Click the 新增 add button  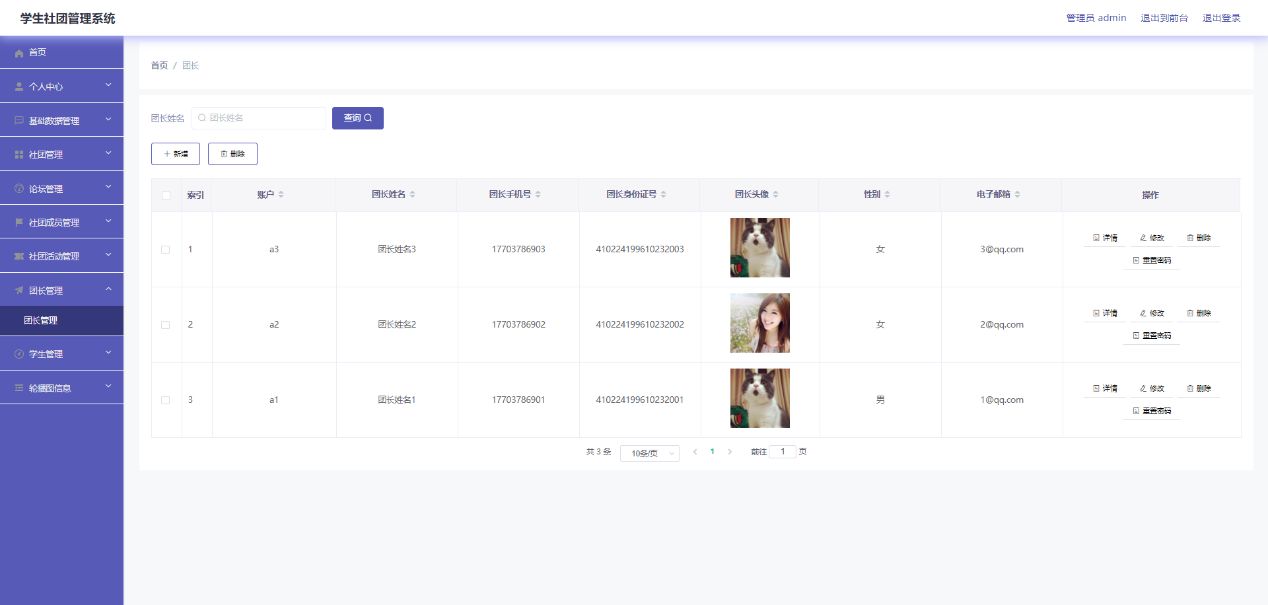pos(175,154)
